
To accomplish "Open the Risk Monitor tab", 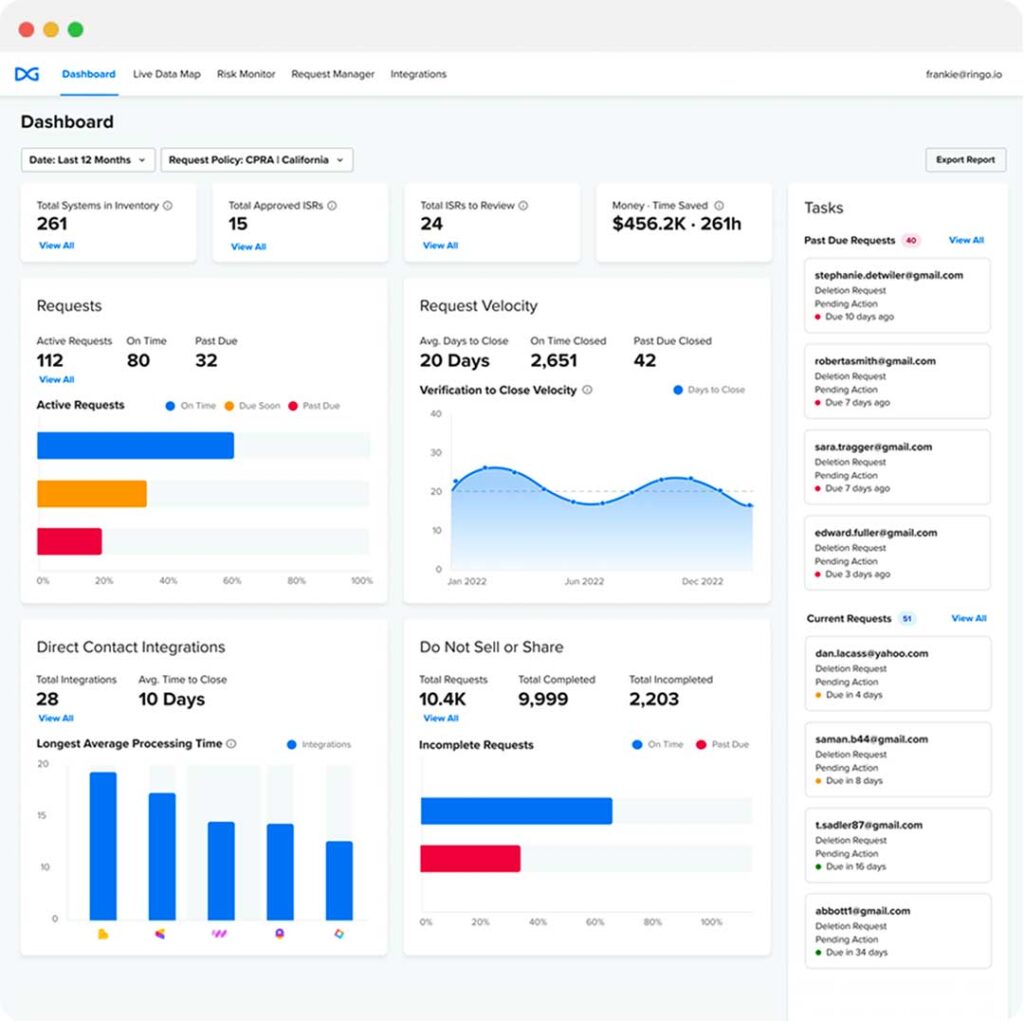I will (x=246, y=74).
